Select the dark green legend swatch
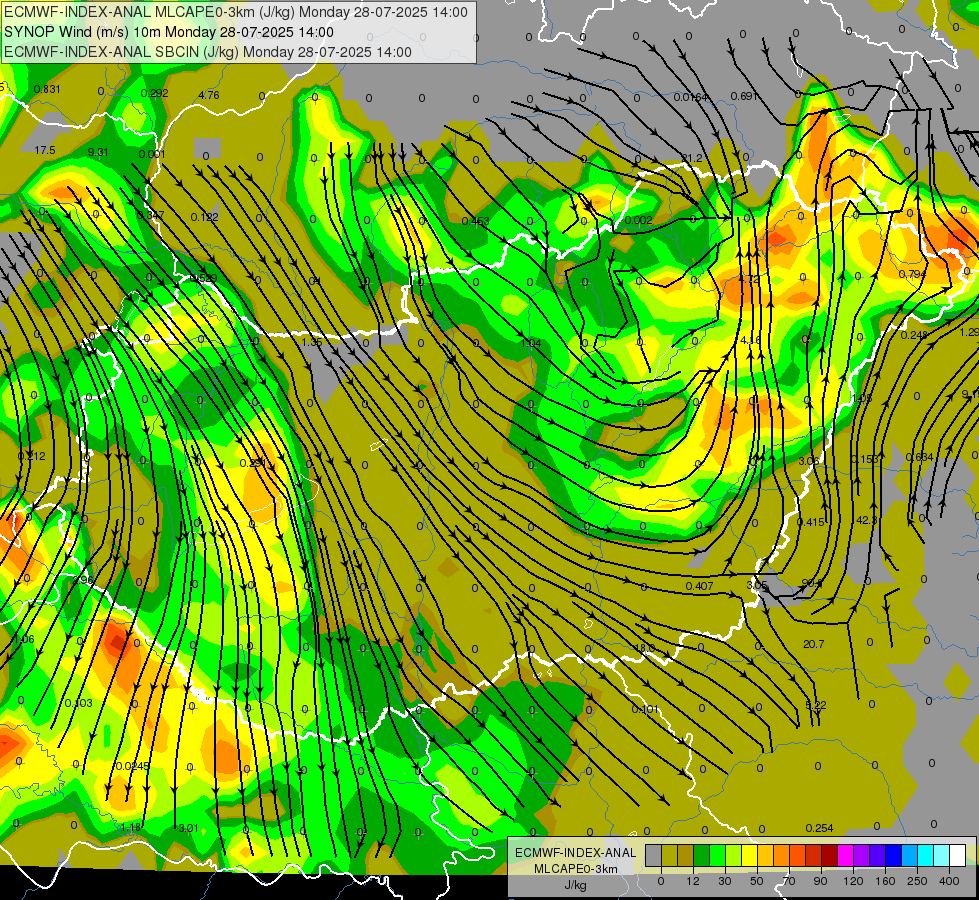Viewport: 979px width, 900px height. pos(702,855)
